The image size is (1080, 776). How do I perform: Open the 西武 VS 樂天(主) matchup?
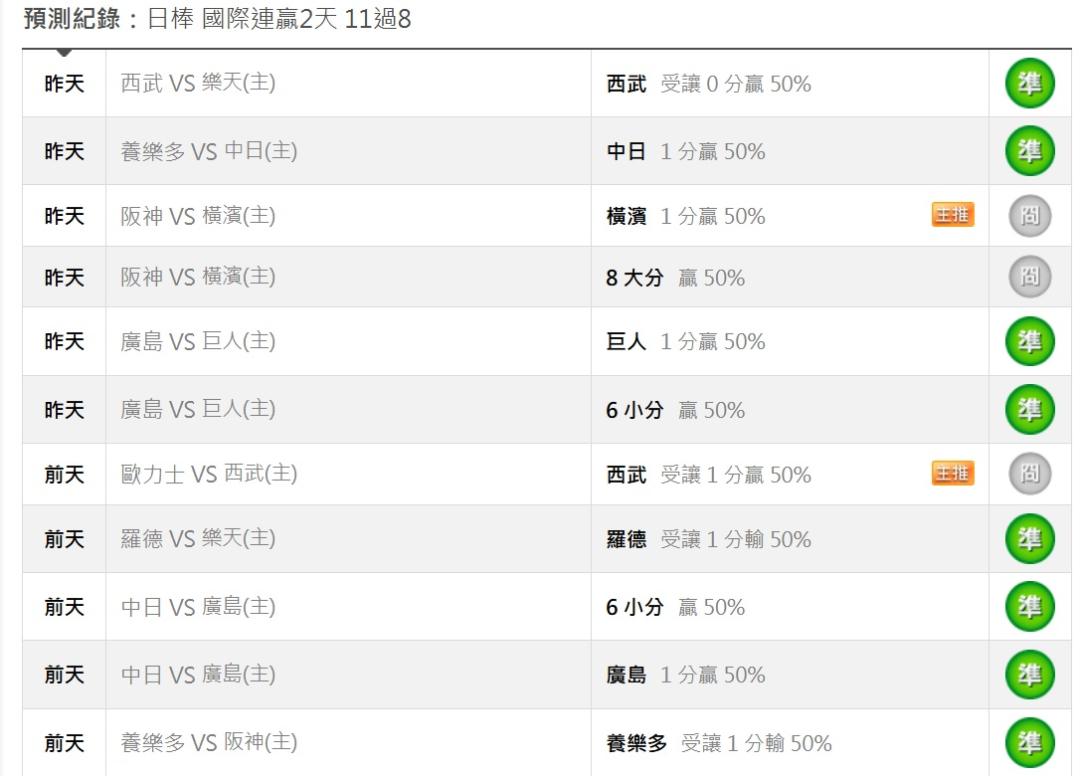coord(198,83)
